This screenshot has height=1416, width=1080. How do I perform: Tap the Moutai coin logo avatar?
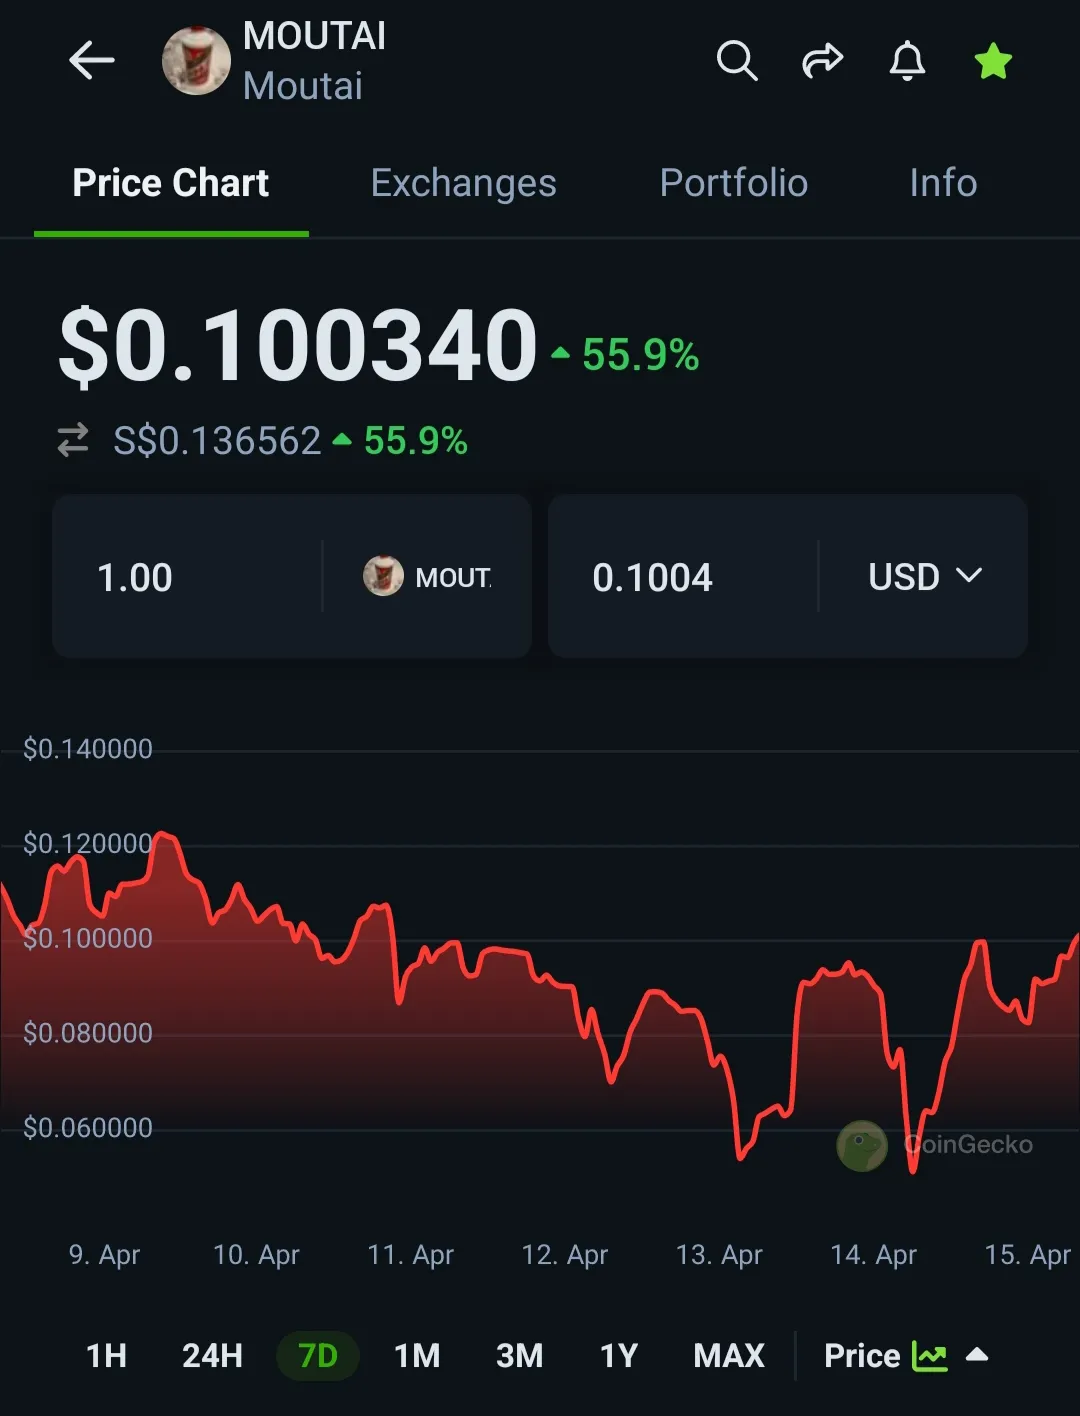tap(197, 61)
